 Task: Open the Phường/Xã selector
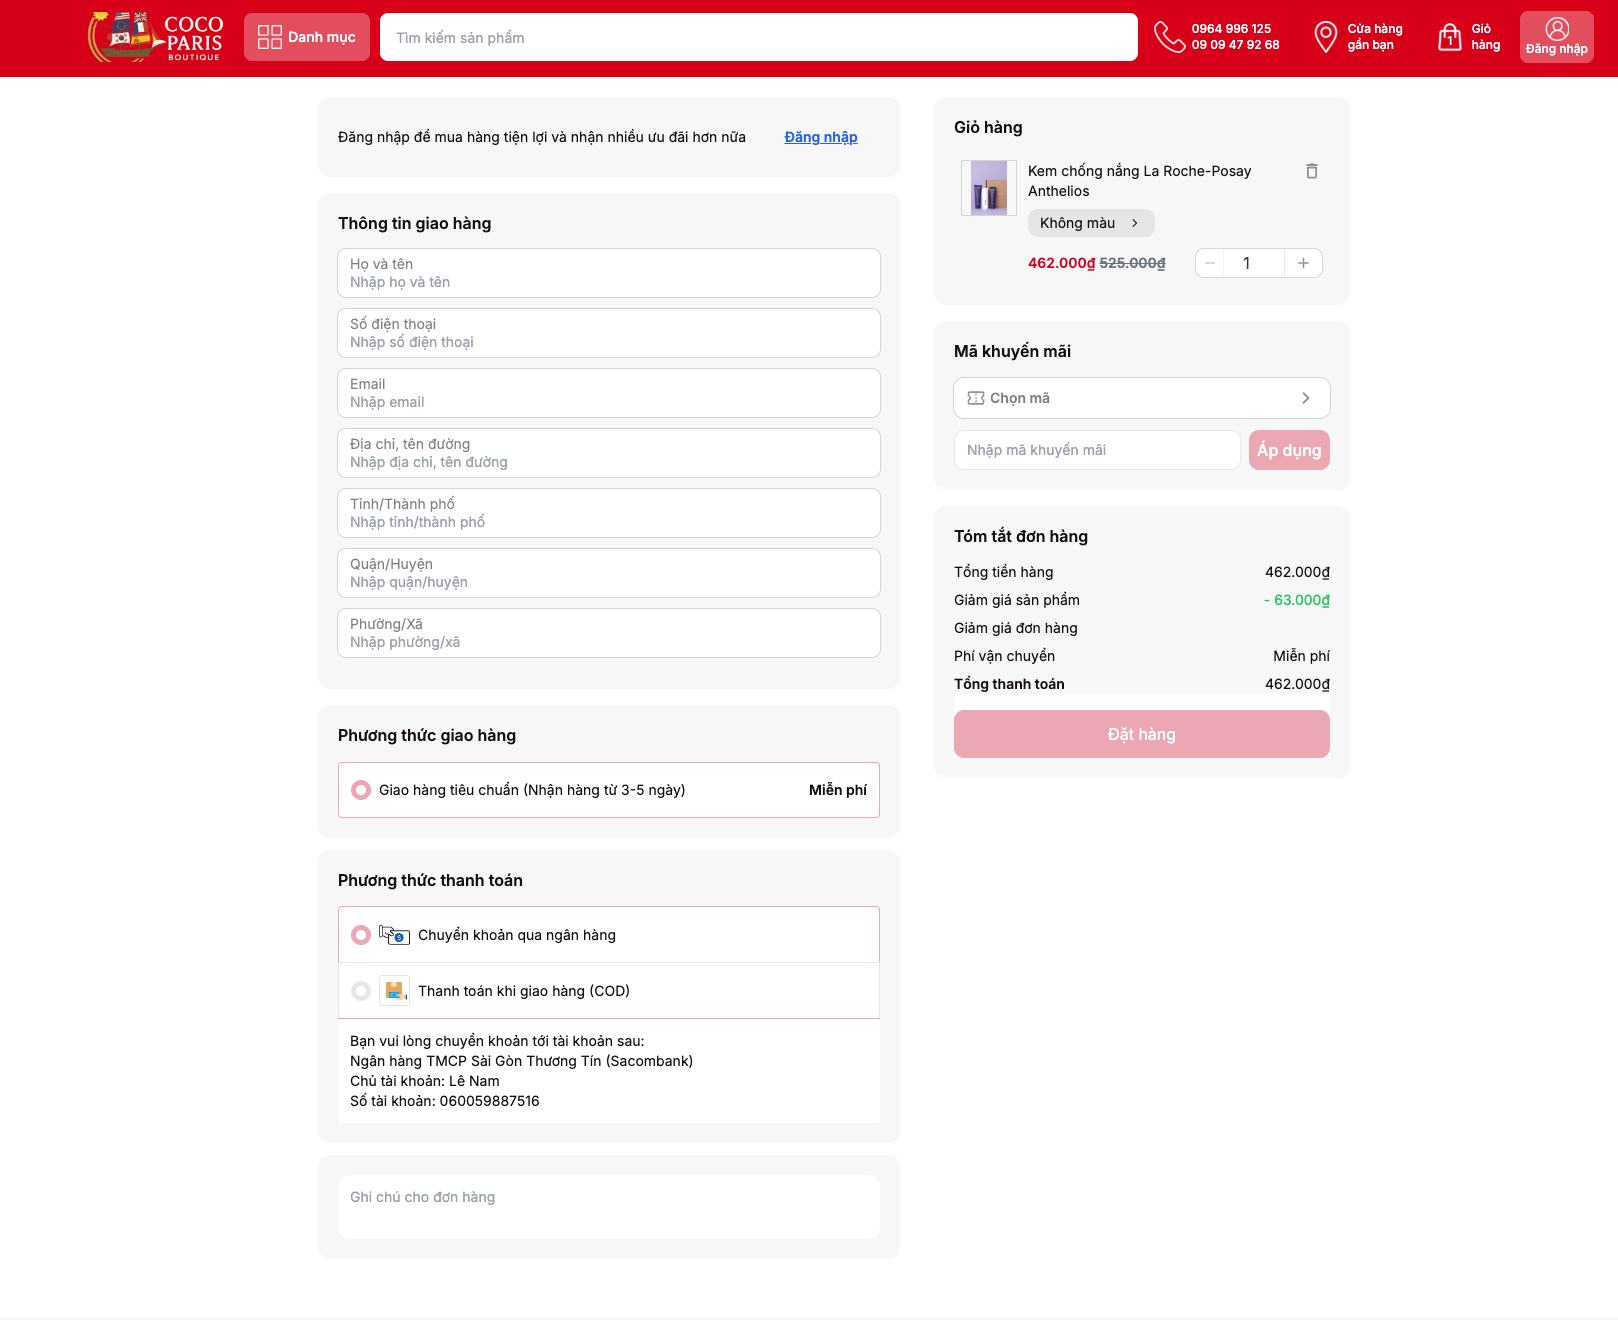click(609, 633)
